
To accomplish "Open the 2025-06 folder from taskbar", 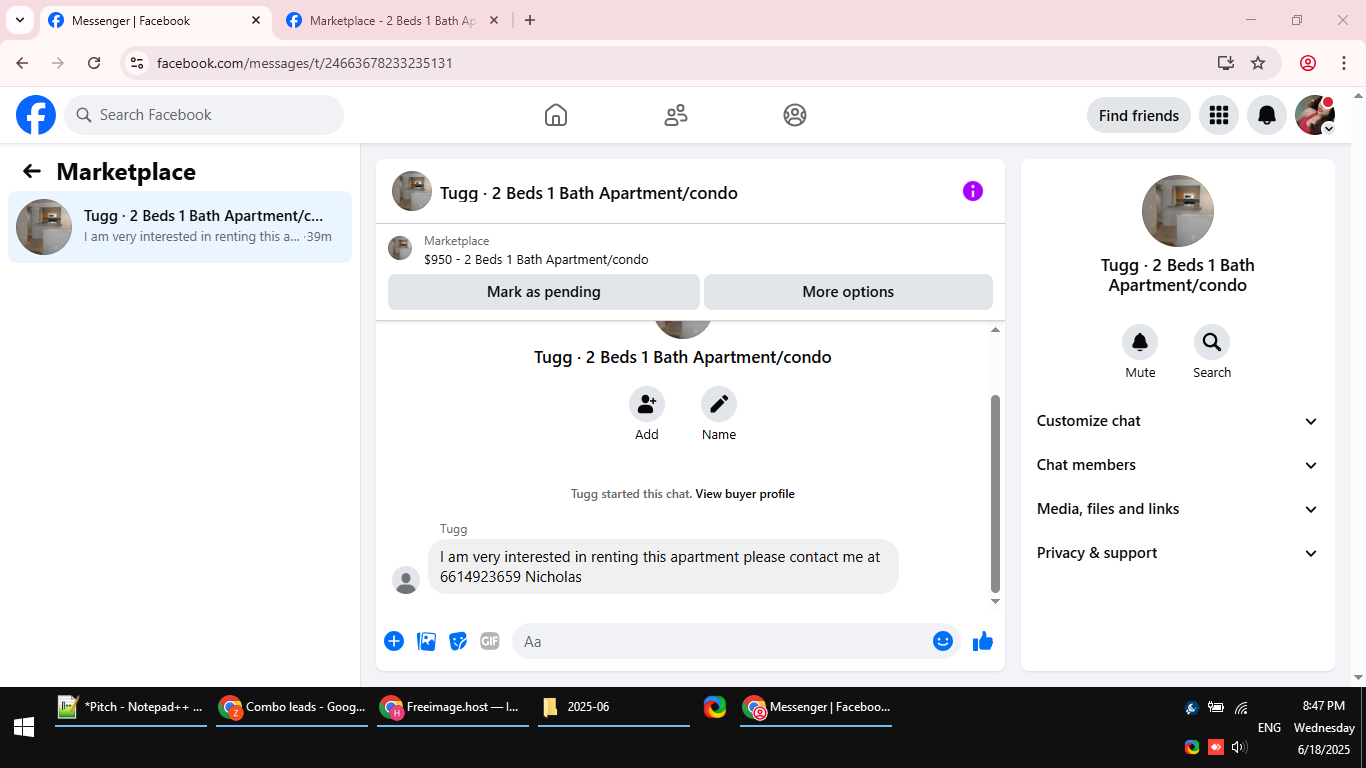I will point(614,707).
